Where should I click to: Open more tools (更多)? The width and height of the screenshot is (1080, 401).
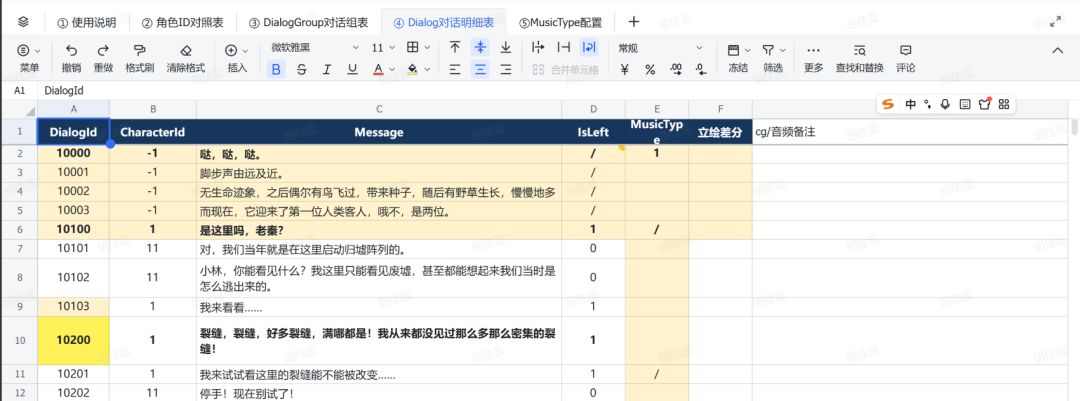tap(813, 57)
